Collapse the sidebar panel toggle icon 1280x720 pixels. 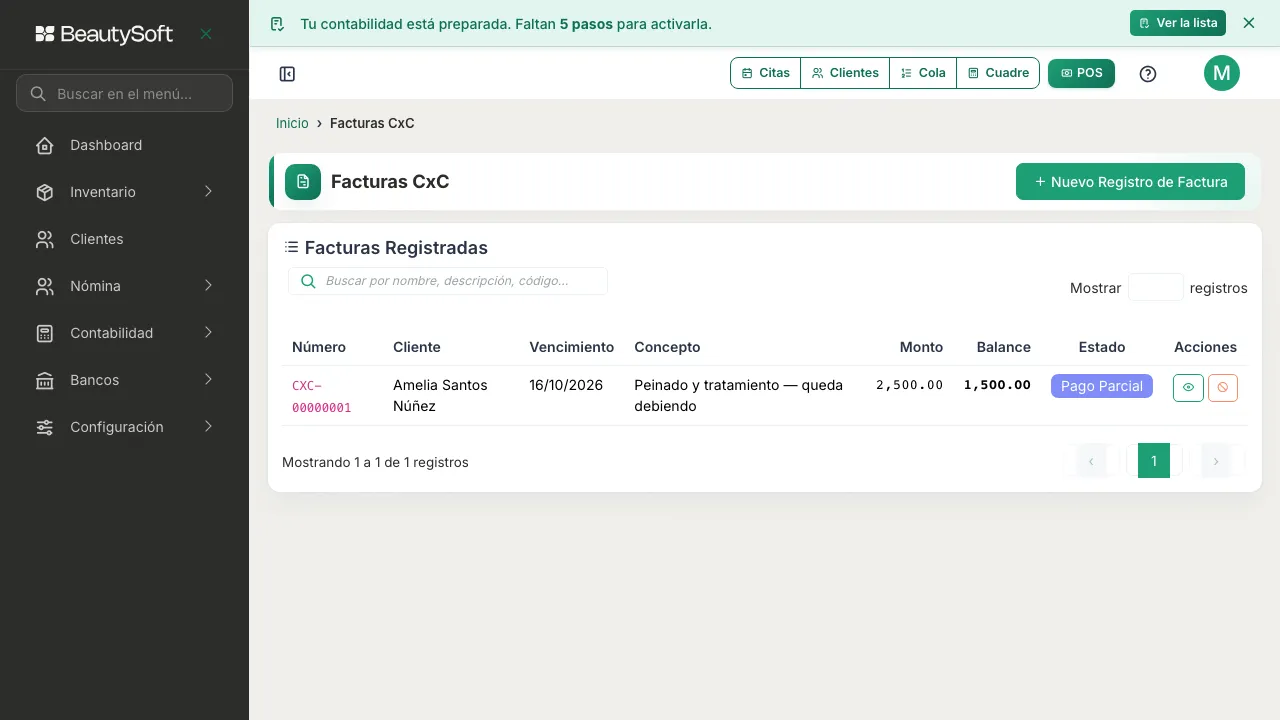(x=287, y=74)
